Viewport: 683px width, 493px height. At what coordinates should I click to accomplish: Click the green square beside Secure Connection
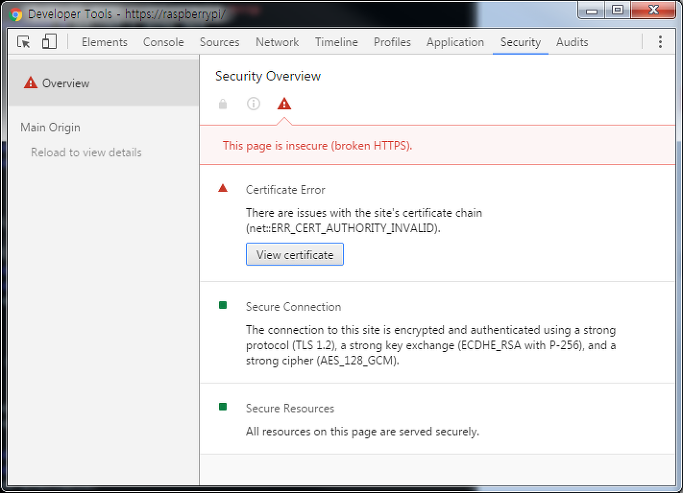click(223, 305)
